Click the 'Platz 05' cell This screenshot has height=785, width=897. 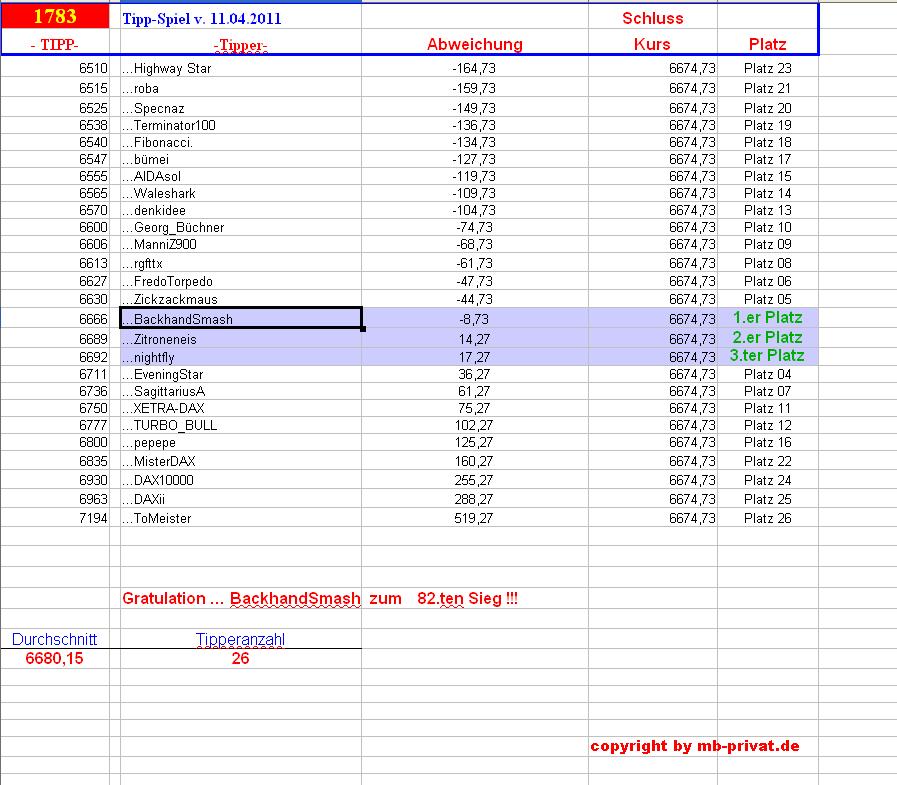(x=768, y=300)
